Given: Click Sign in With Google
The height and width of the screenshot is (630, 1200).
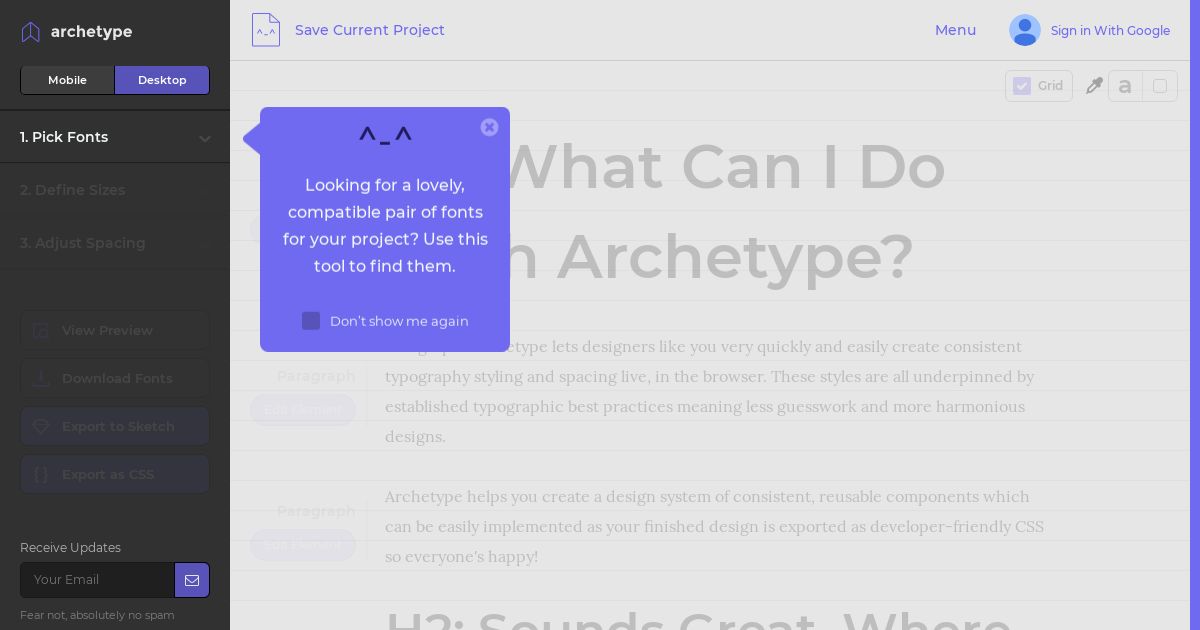Looking at the screenshot, I should (1110, 31).
